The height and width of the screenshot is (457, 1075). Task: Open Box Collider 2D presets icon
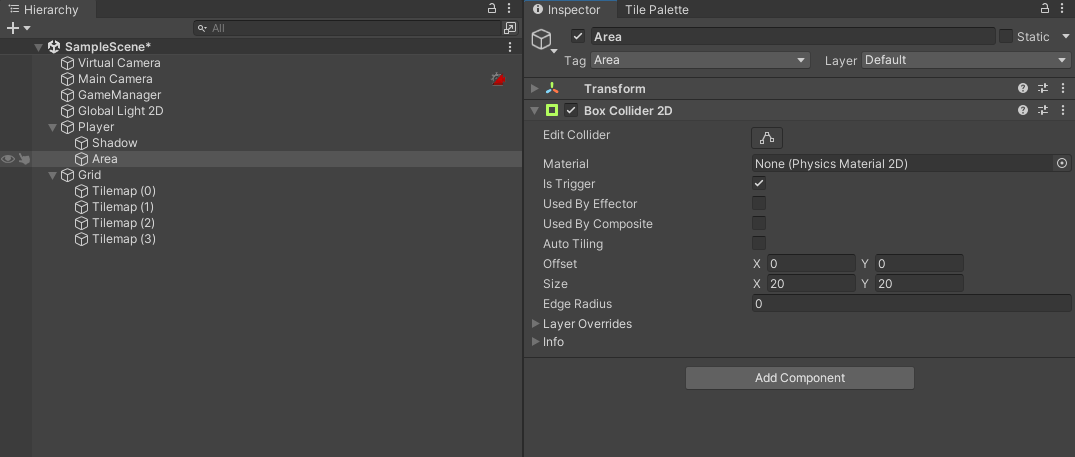coord(1043,110)
